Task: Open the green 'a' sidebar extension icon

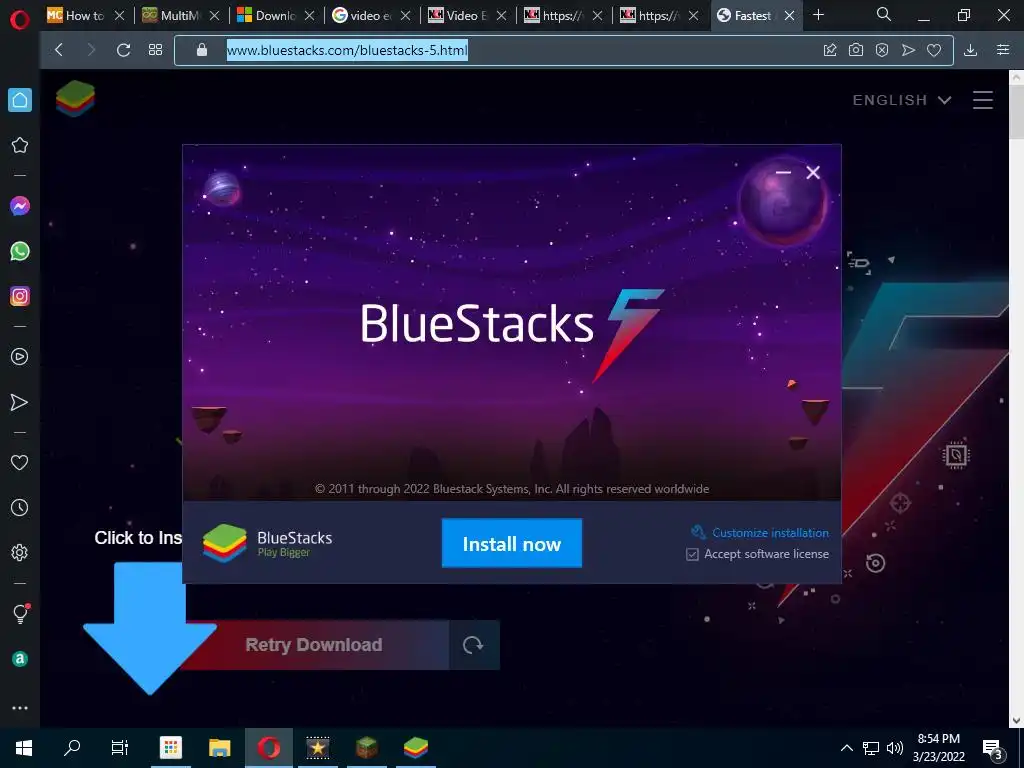Action: click(x=20, y=659)
